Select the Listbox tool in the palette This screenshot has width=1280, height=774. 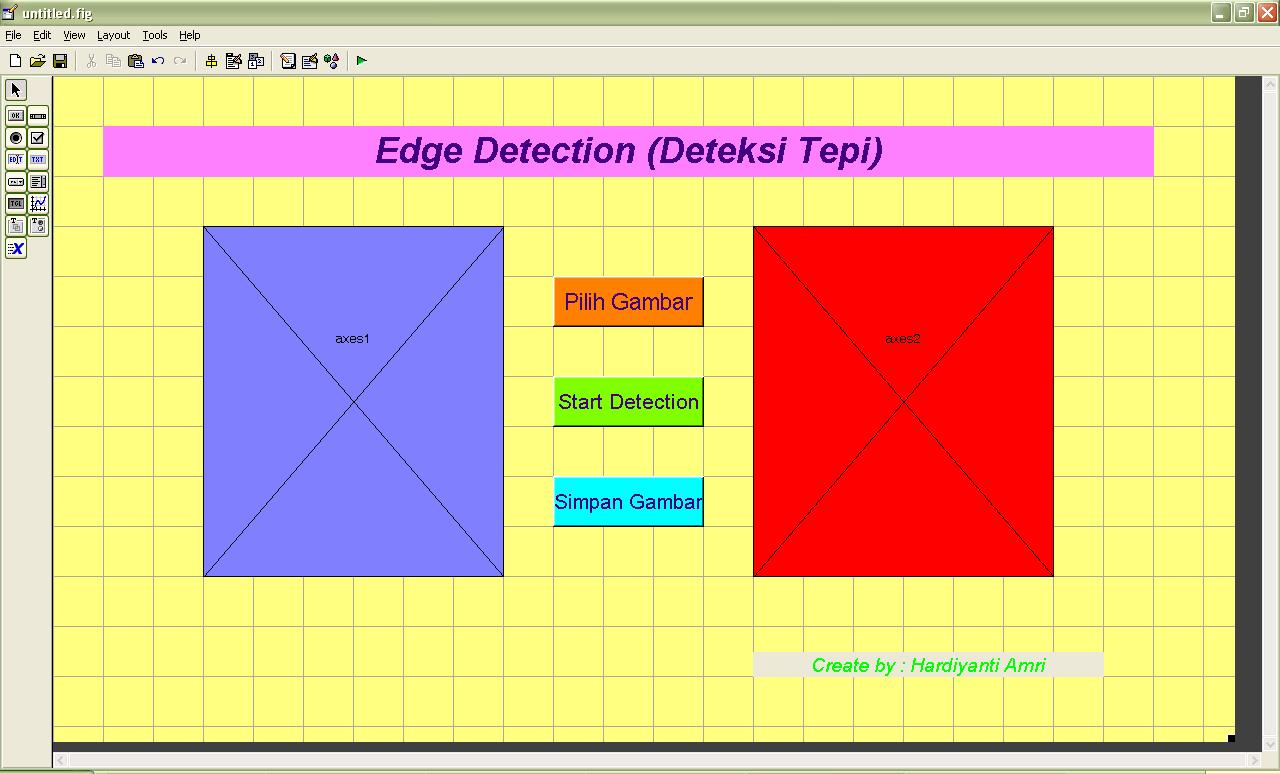[x=37, y=181]
